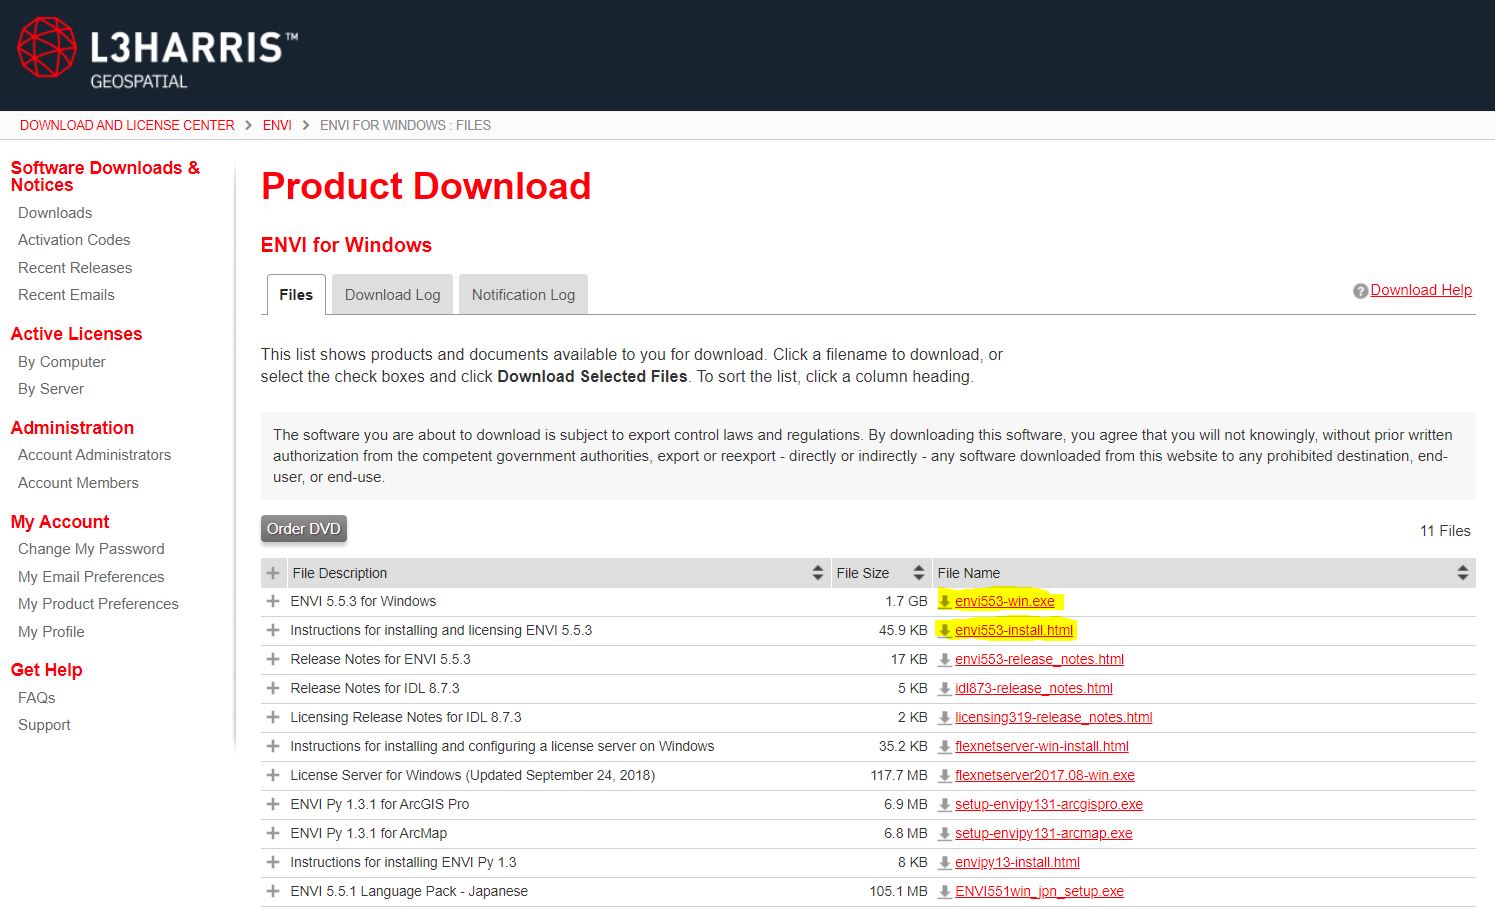Expand Instructions for installing and licensing ENVI row
Screen dimensions: 1495x922
coord(272,631)
